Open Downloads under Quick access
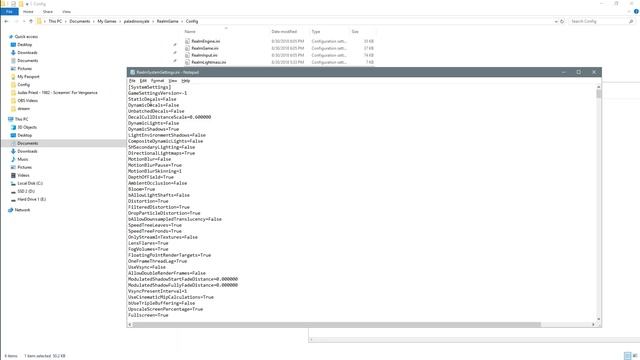This screenshot has width=640, height=360. (x=27, y=53)
